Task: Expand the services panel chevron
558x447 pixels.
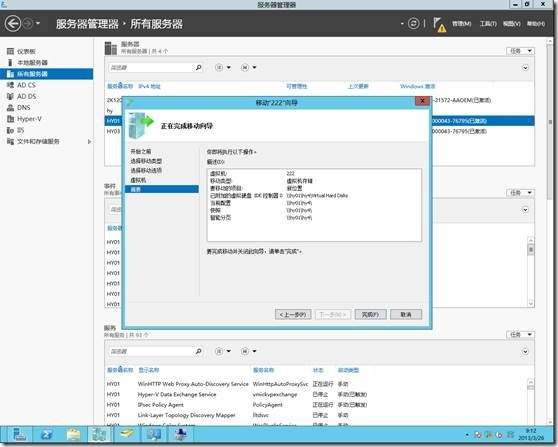Action: [x=525, y=352]
